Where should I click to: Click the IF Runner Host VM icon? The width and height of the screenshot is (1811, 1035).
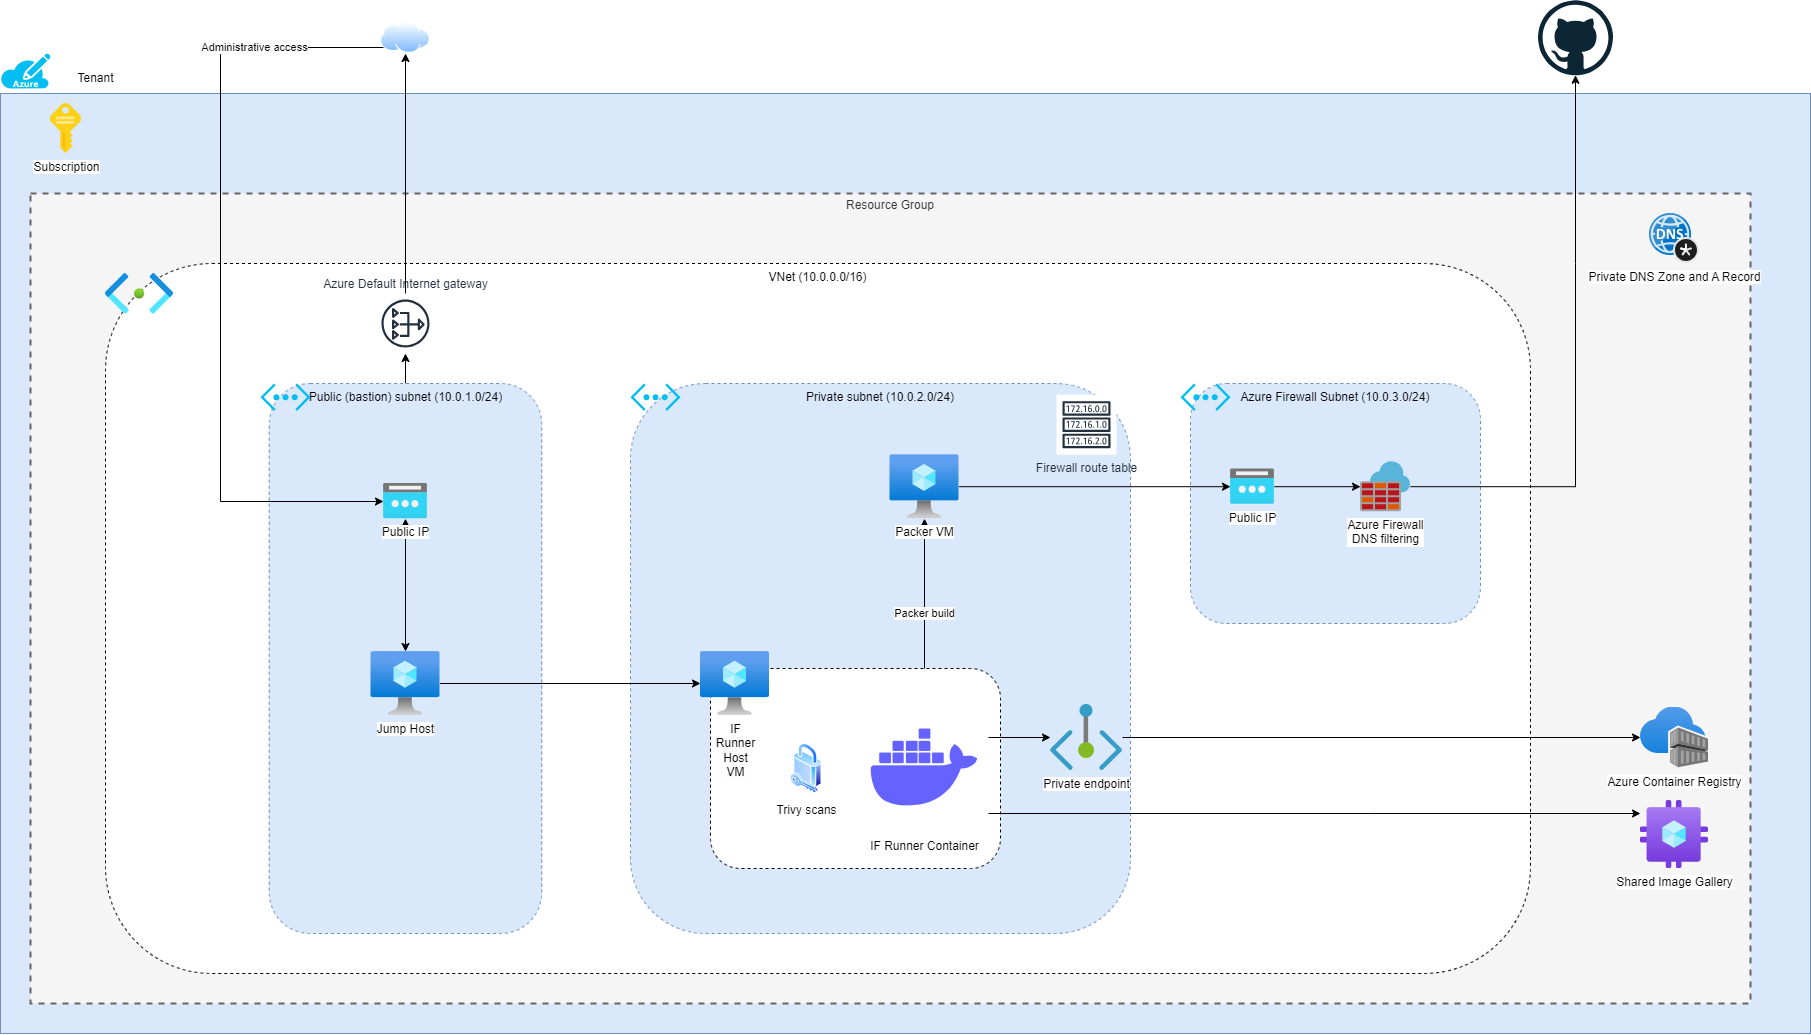pyautogui.click(x=735, y=683)
